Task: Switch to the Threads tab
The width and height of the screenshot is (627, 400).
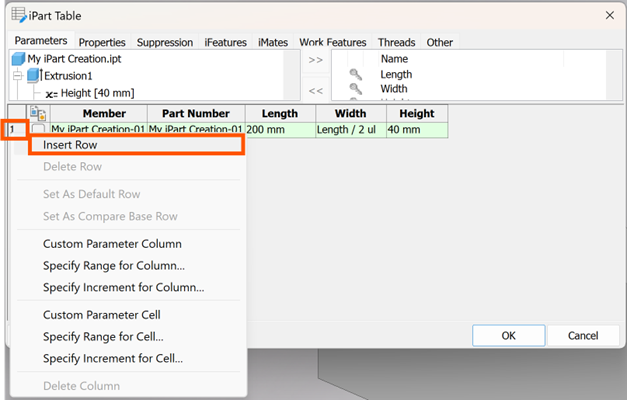Action: coord(396,43)
